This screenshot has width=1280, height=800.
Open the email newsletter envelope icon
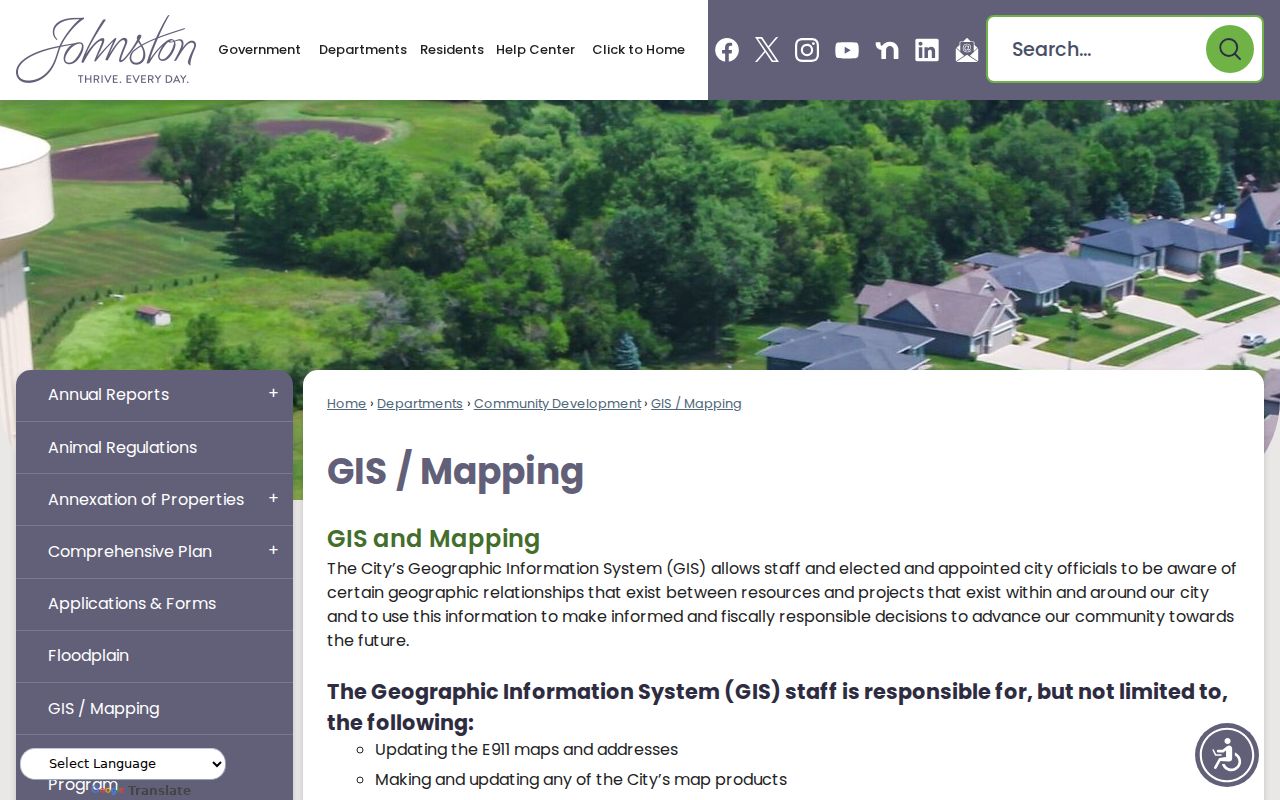tap(967, 50)
